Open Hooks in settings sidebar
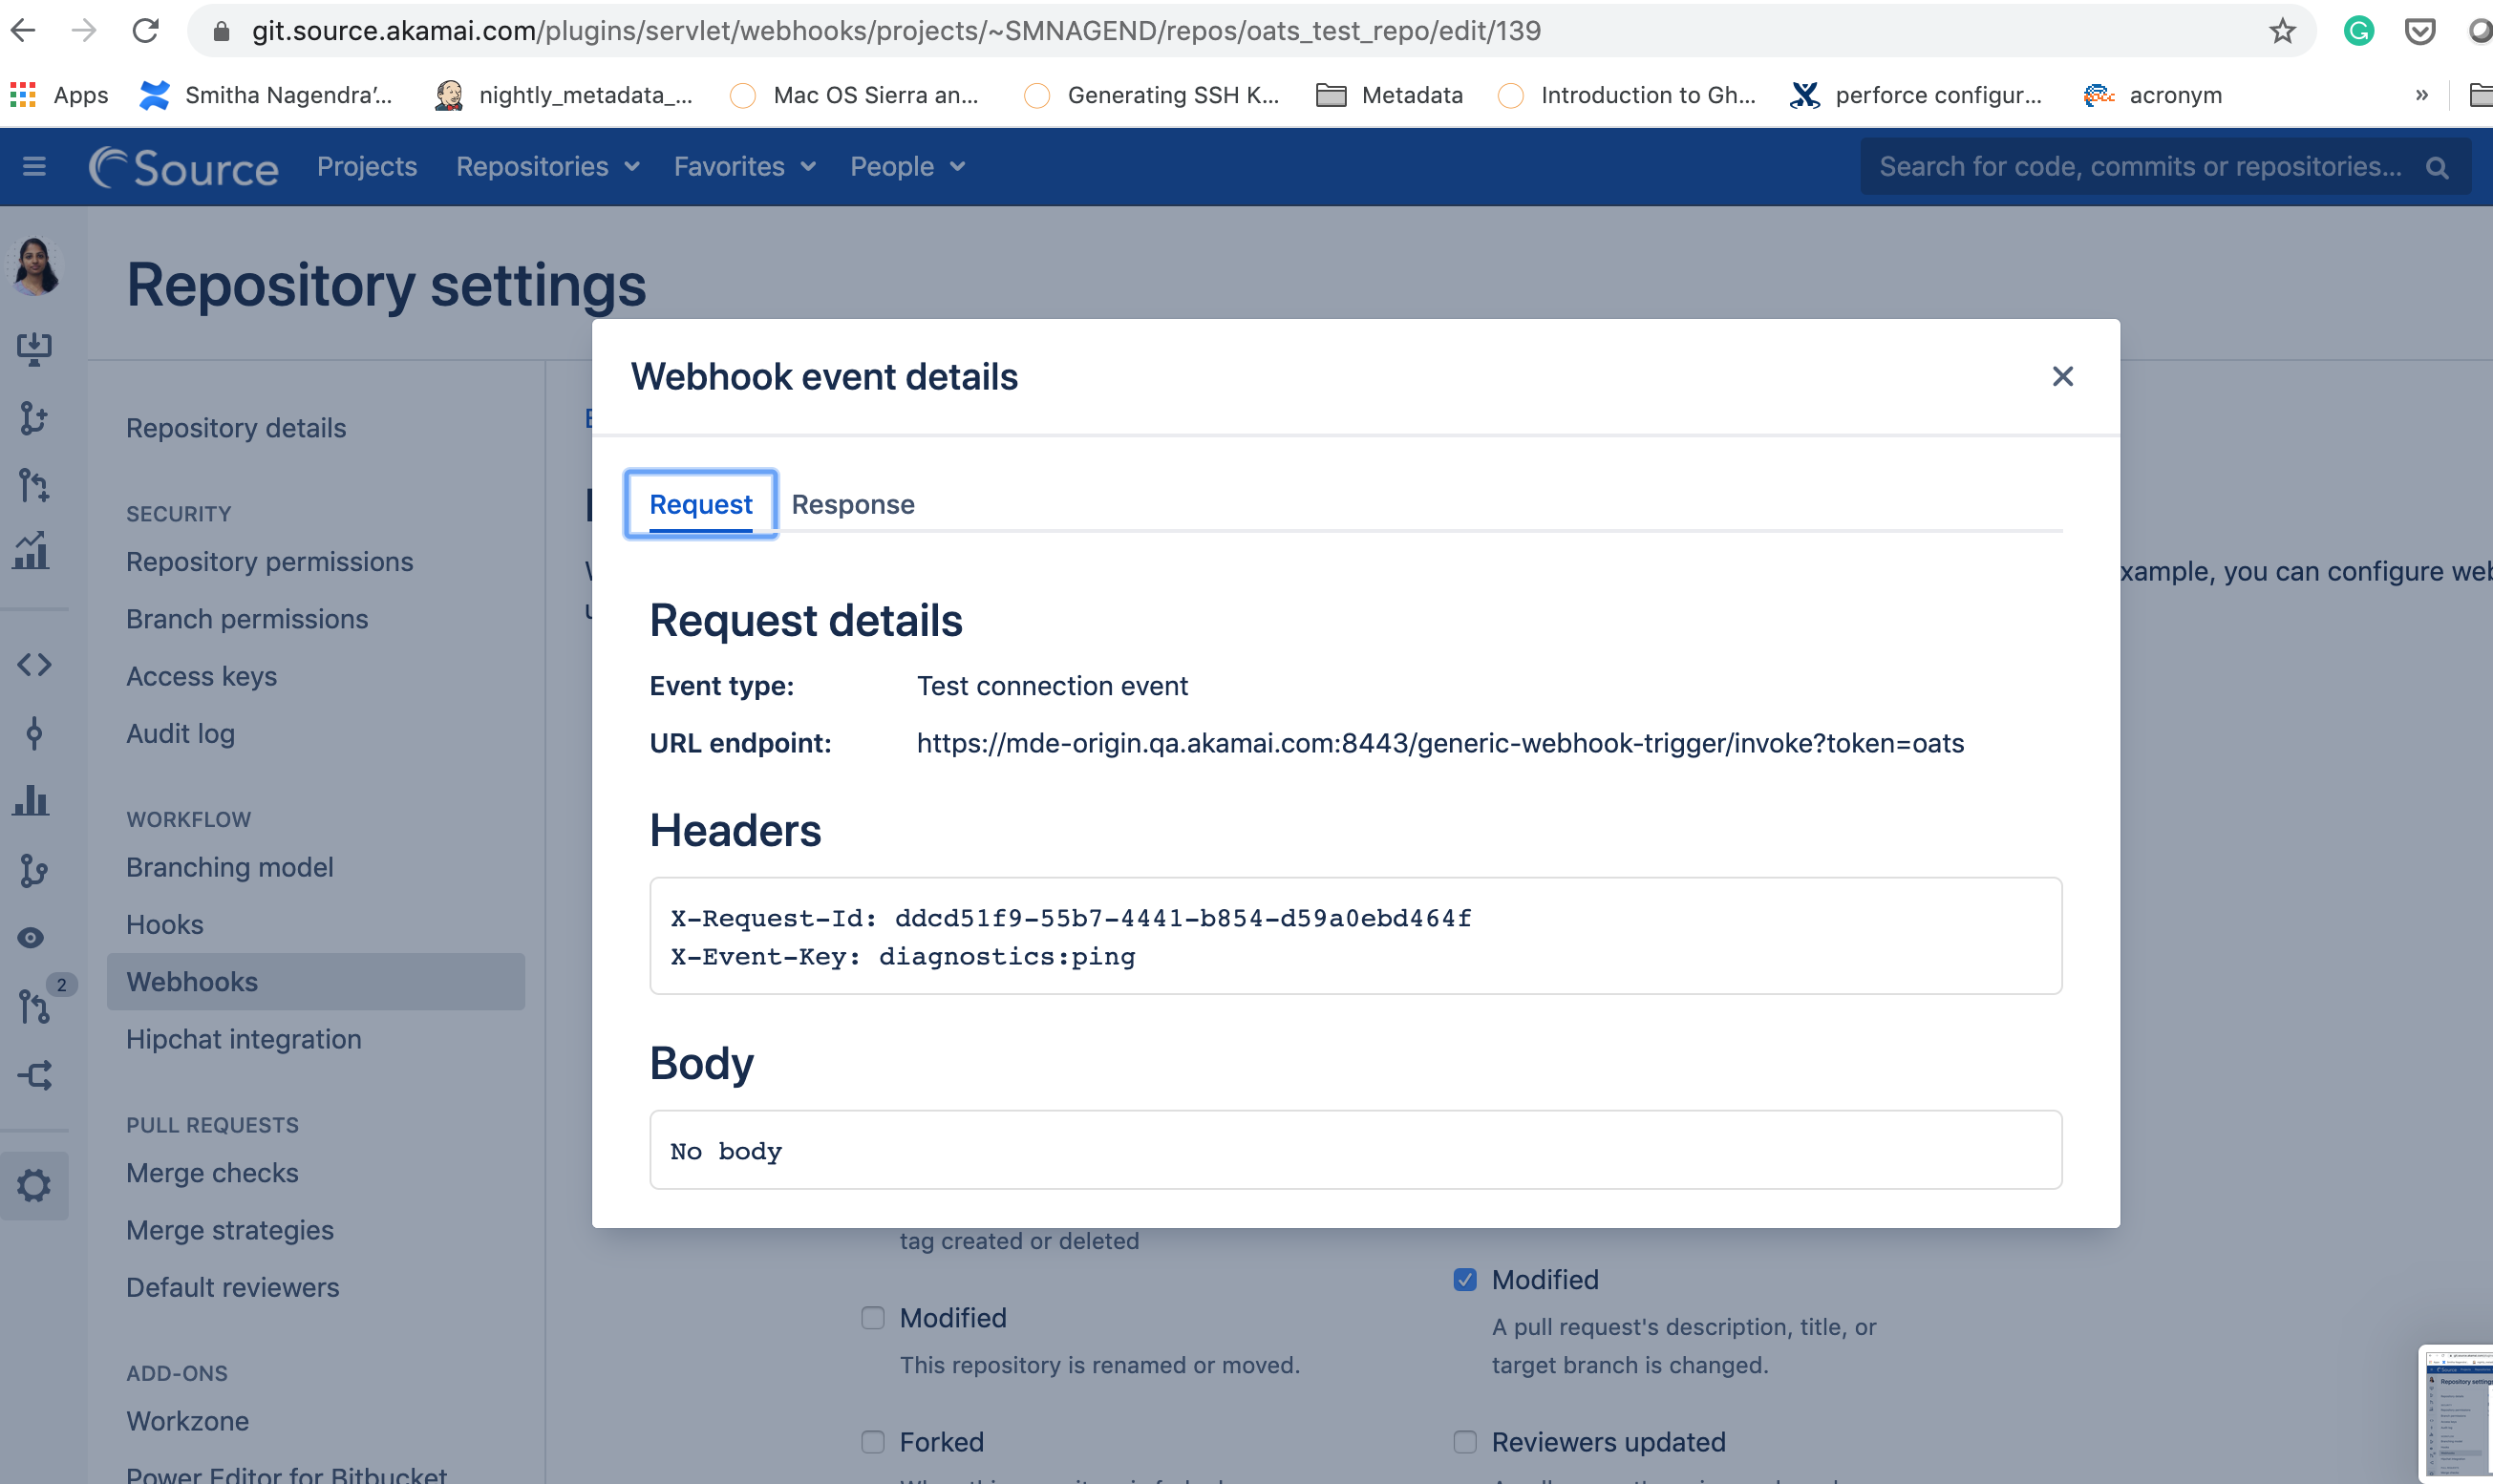The image size is (2493, 1484). click(165, 924)
